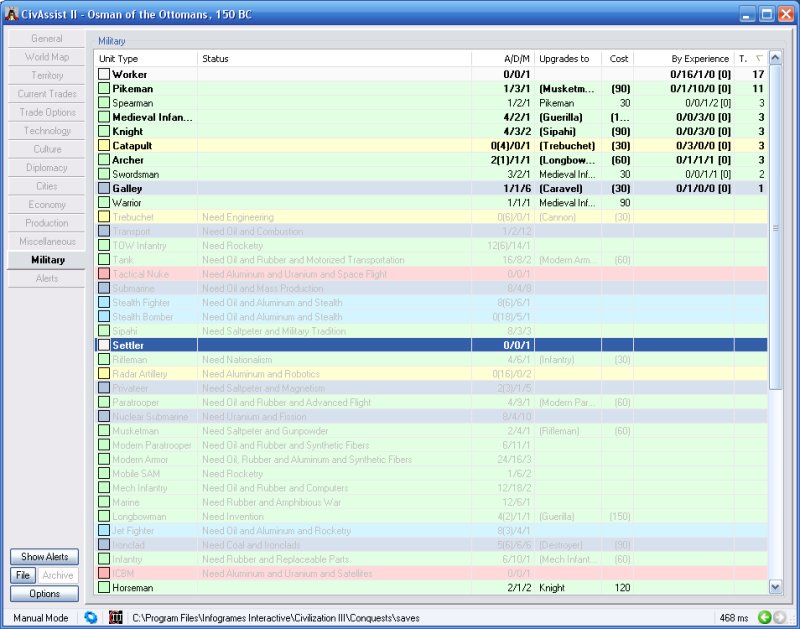Click the CivAssist II title bar icon
This screenshot has width=800, height=629.
[x=11, y=14]
